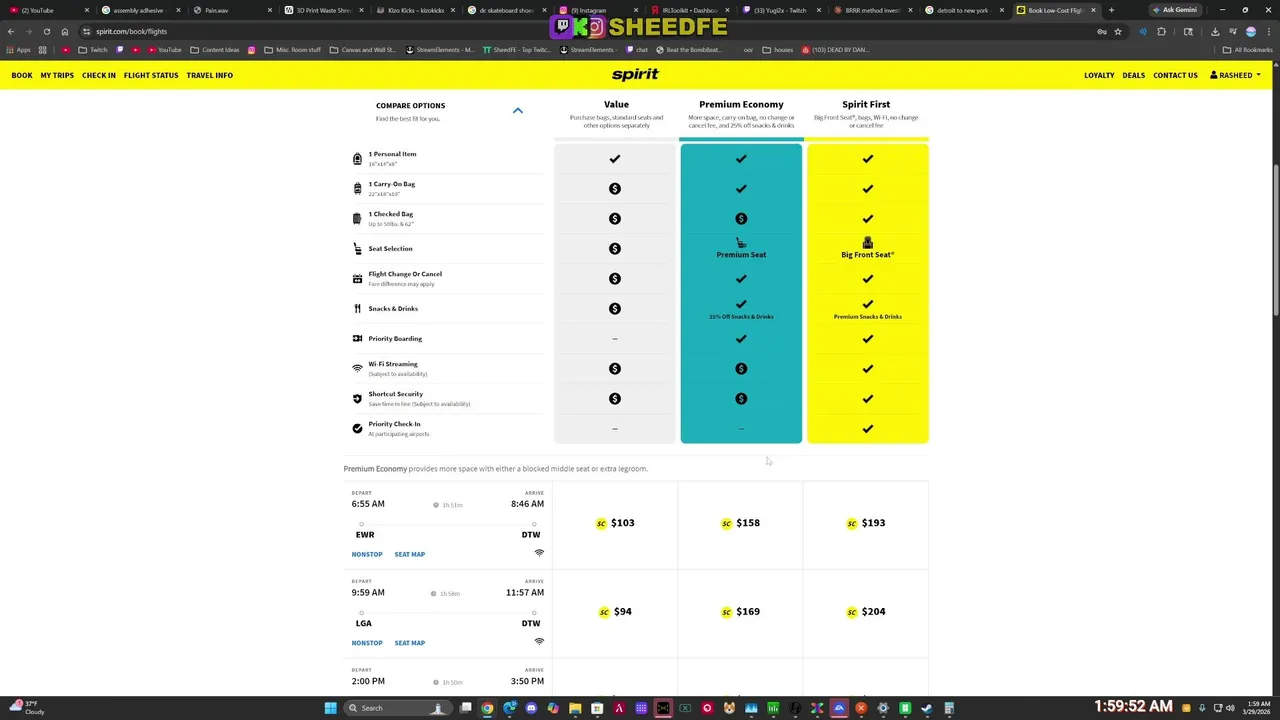Image resolution: width=1280 pixels, height=720 pixels.
Task: Open the Contact Us link
Action: click(x=1175, y=75)
